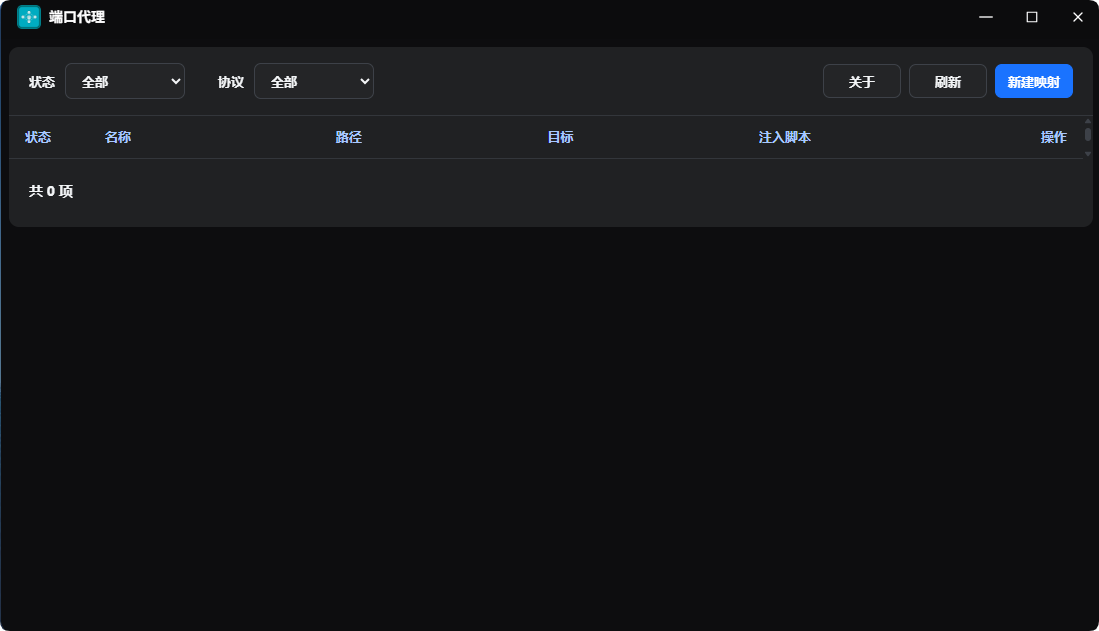
Task: Click the 刷新 button
Action: pos(948,81)
